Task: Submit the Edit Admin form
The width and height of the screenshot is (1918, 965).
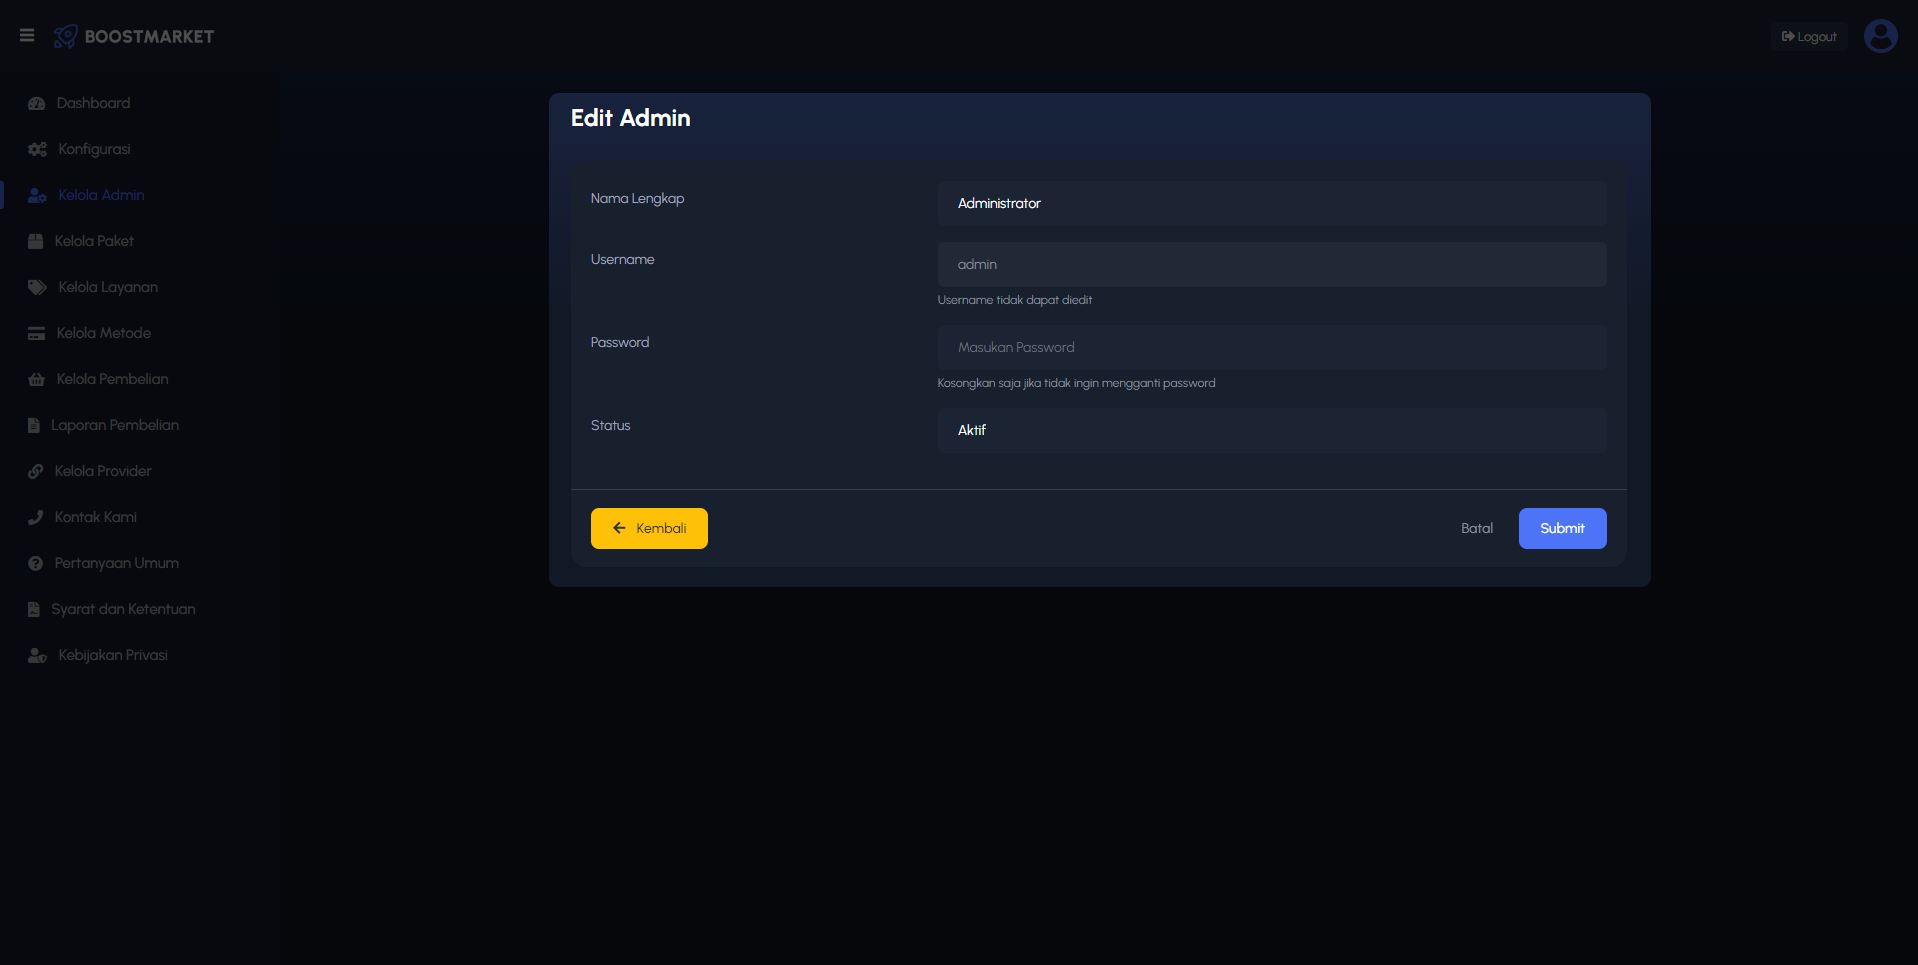Action: pyautogui.click(x=1562, y=528)
